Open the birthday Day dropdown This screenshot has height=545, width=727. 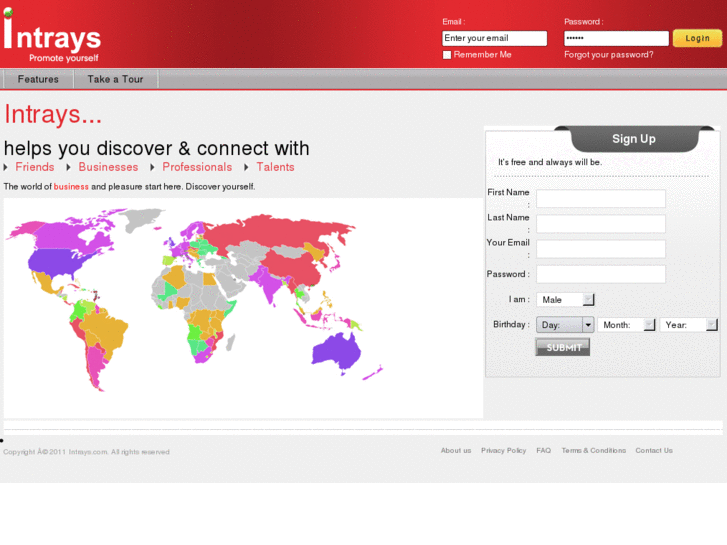pyautogui.click(x=565, y=325)
